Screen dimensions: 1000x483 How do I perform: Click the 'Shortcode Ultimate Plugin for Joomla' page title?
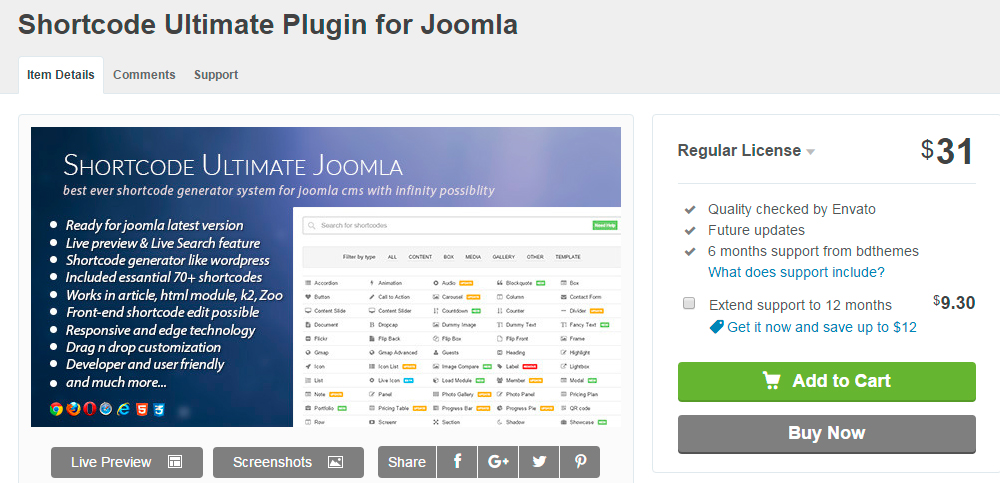[x=268, y=24]
